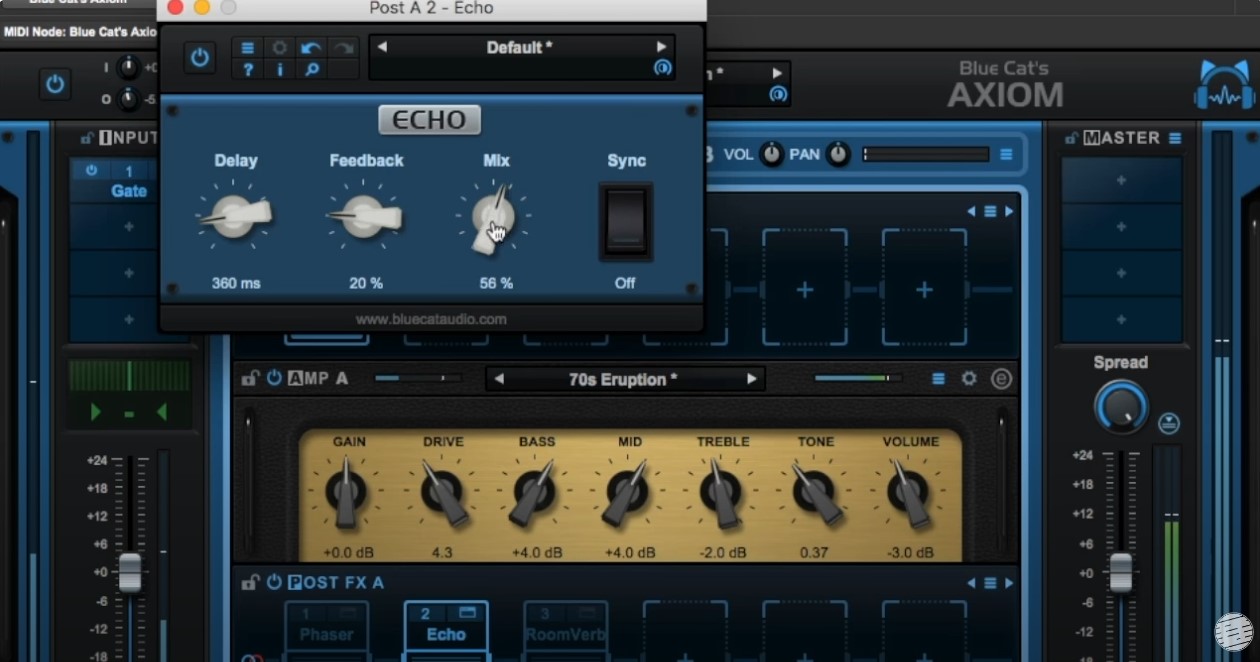Open the channel strip menu icon
The height and width of the screenshot is (662, 1260).
click(1006, 154)
